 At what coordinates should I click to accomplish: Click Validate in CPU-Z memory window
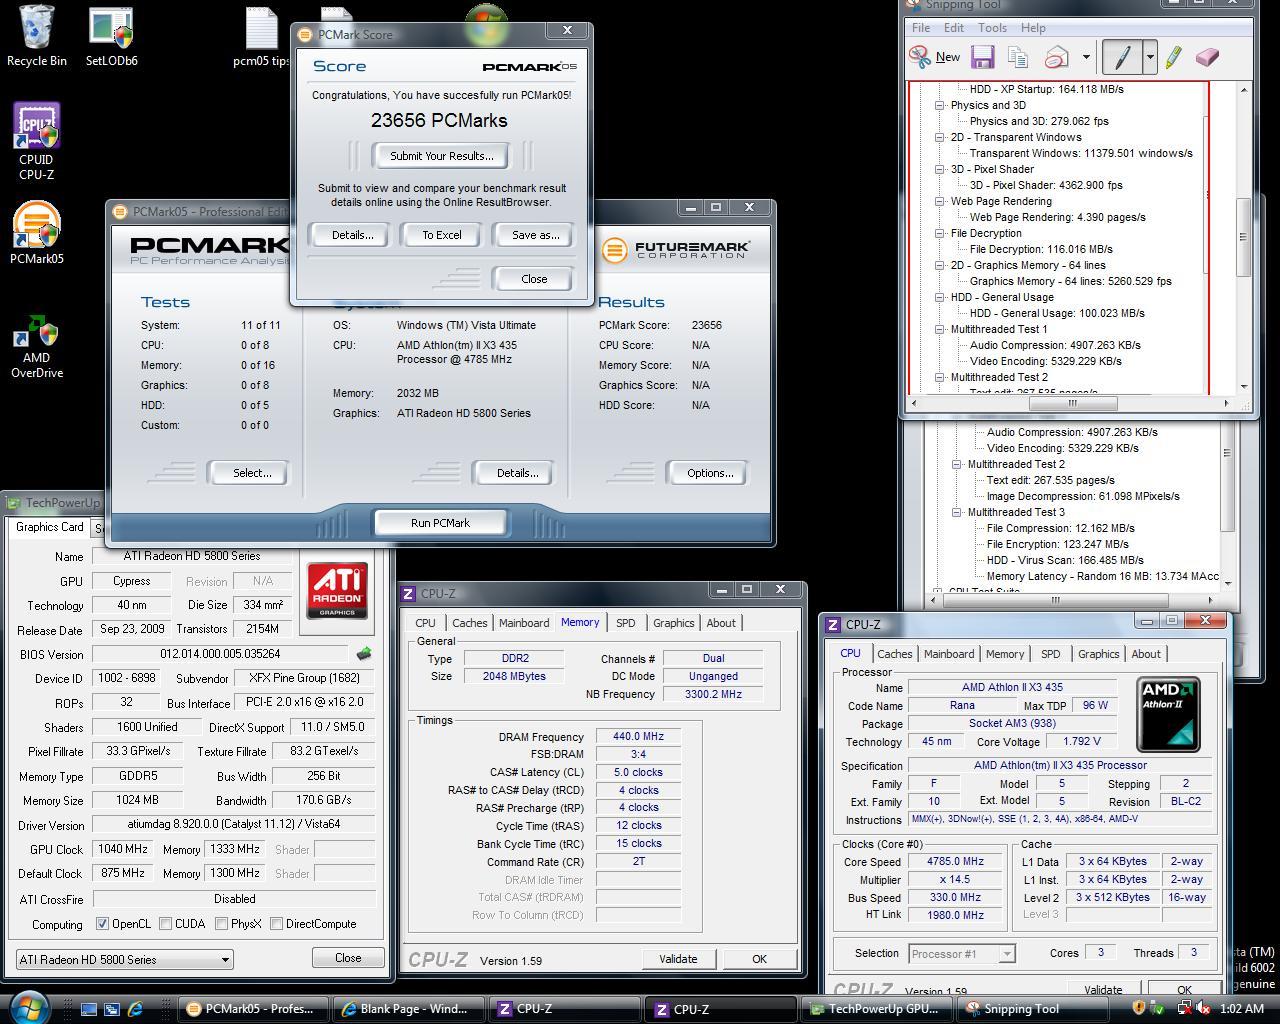click(x=678, y=959)
